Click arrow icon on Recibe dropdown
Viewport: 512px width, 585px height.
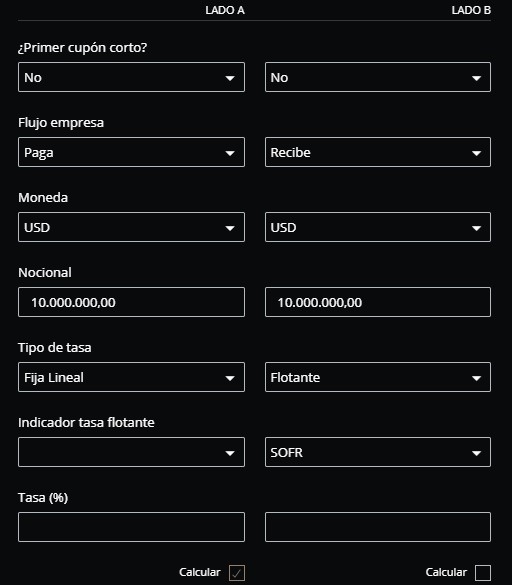click(476, 153)
